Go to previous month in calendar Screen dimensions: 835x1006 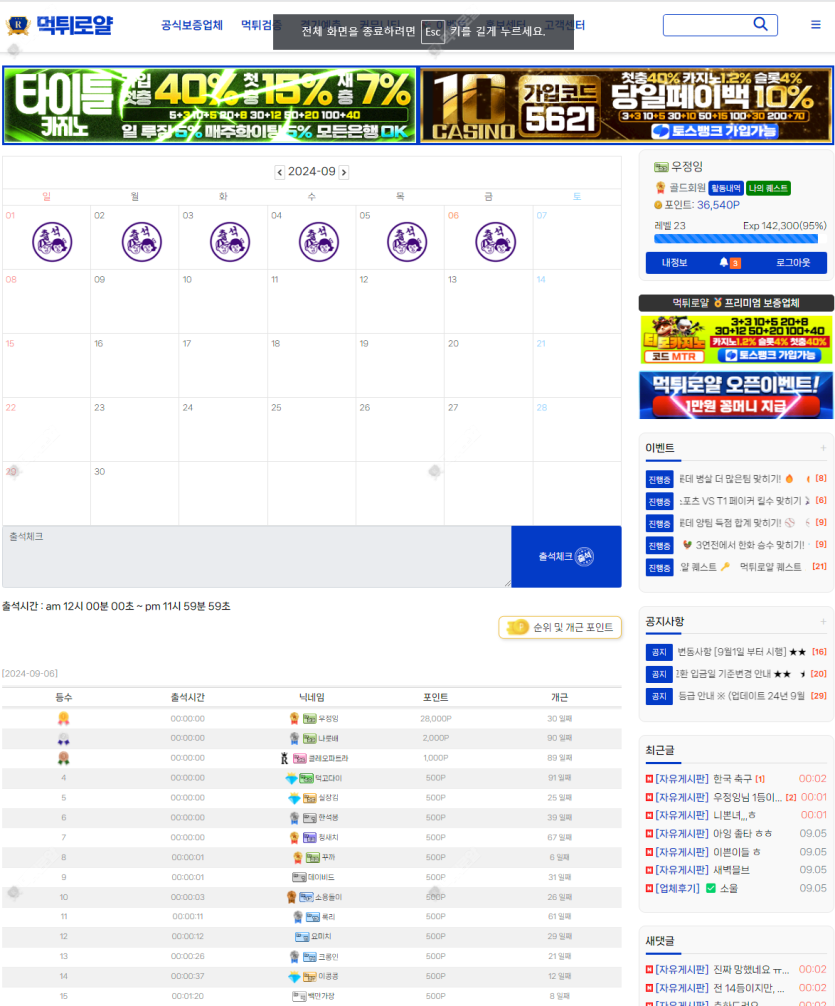(x=279, y=172)
